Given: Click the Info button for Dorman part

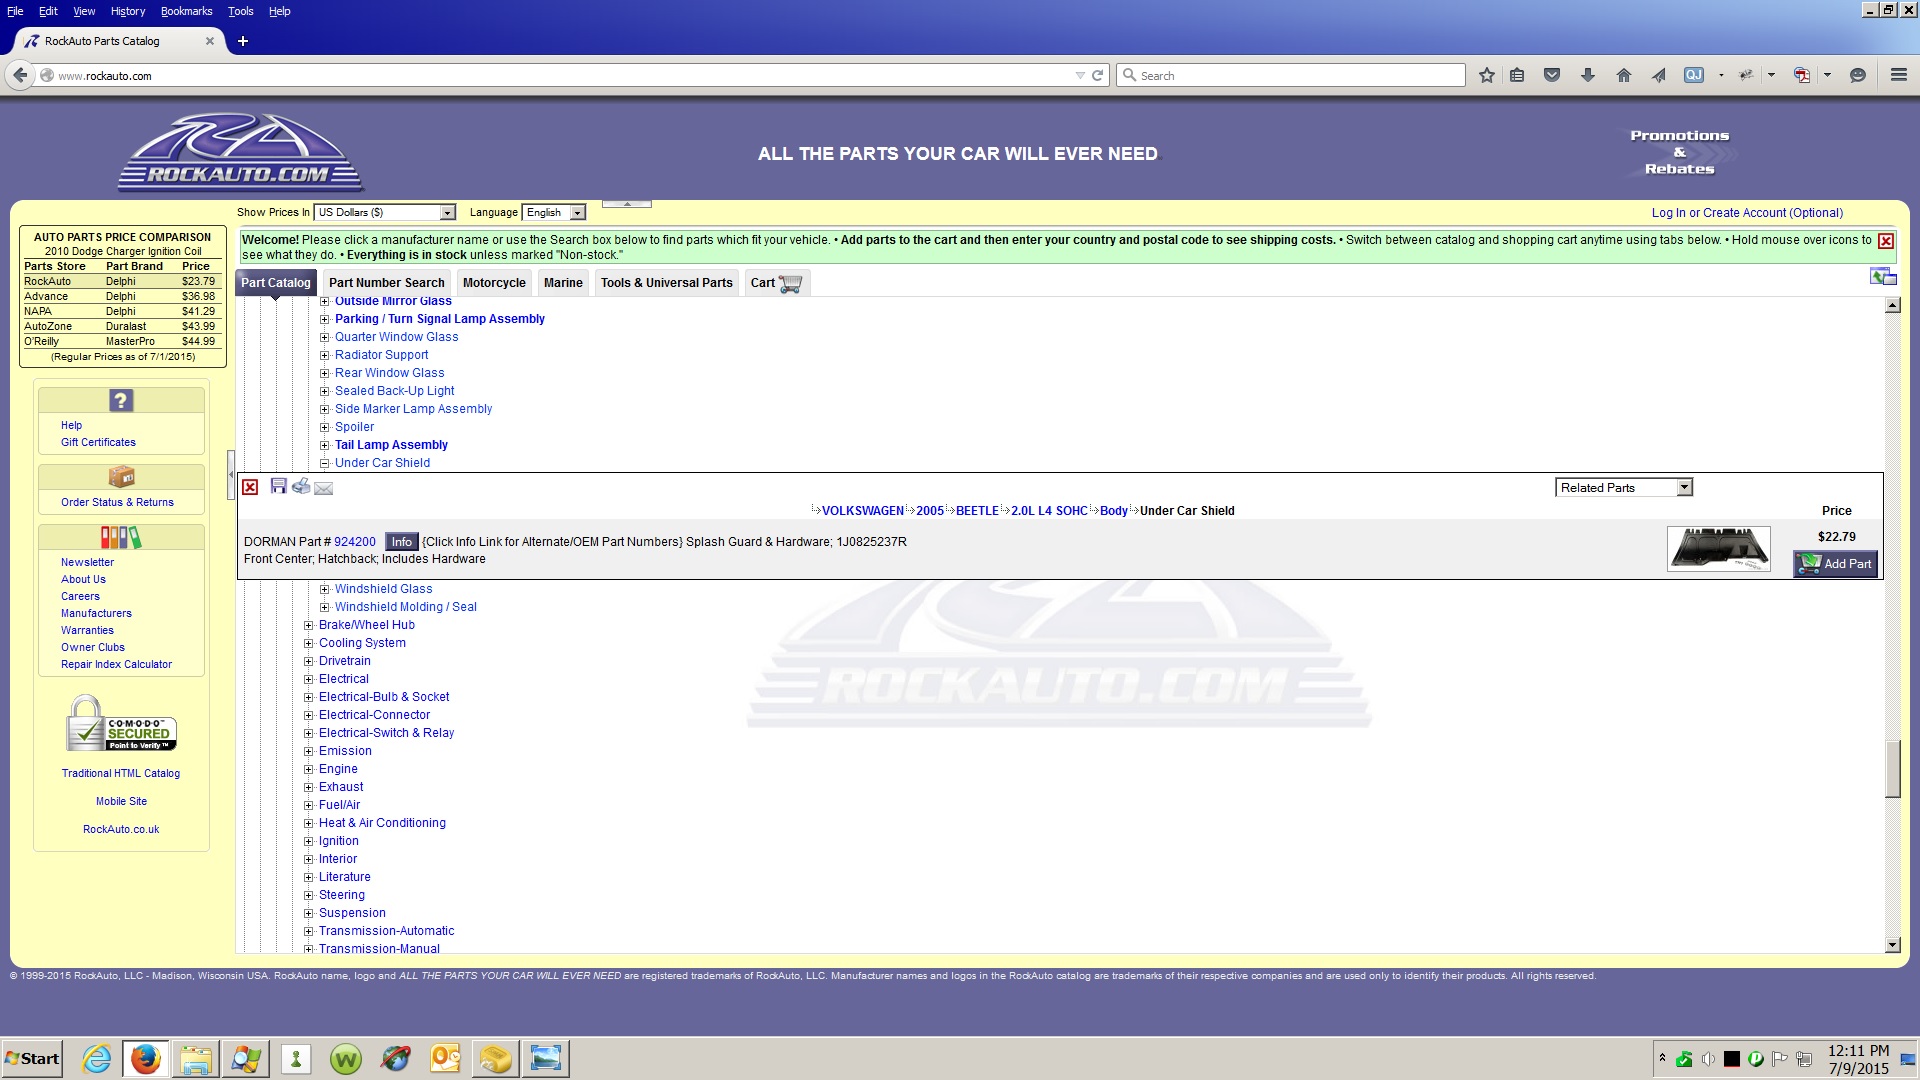Looking at the screenshot, I should click(x=401, y=542).
